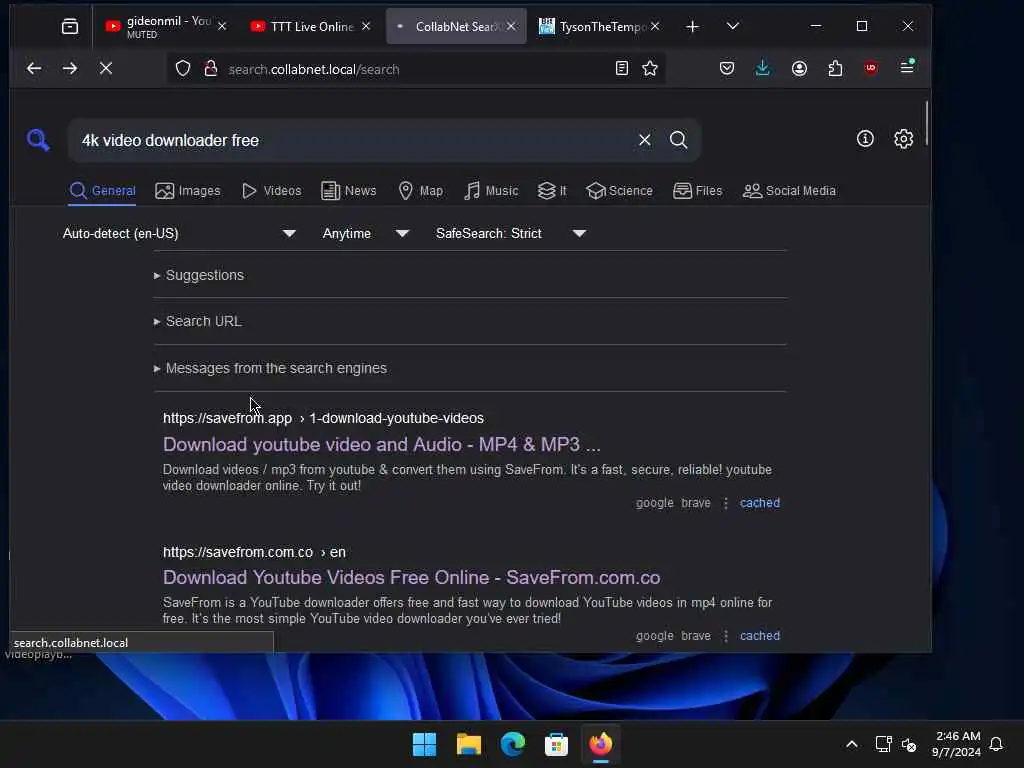Submit search with magnifier button
The image size is (1024, 768).
click(679, 140)
